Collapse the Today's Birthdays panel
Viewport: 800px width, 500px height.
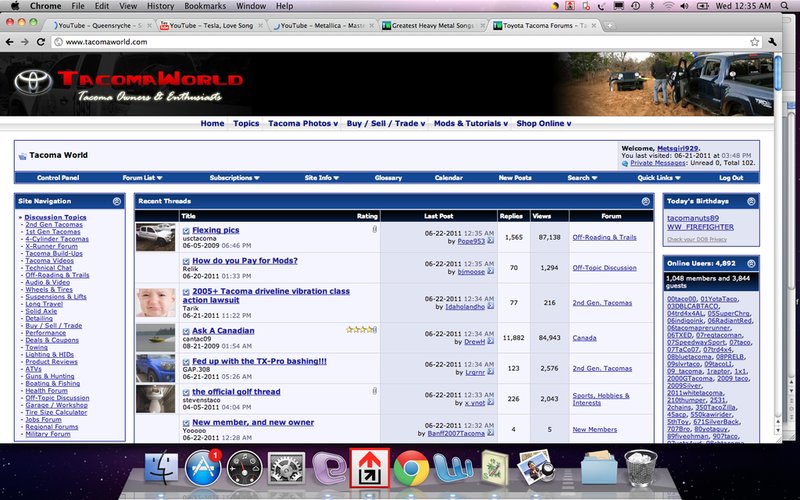(751, 202)
